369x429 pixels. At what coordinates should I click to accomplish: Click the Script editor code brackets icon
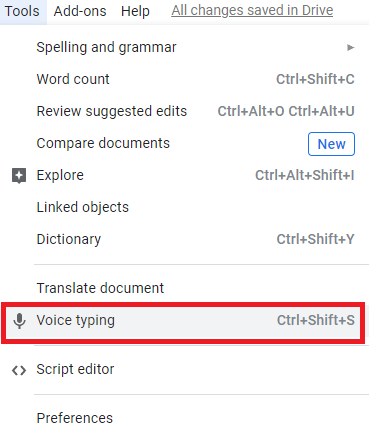pos(19,370)
